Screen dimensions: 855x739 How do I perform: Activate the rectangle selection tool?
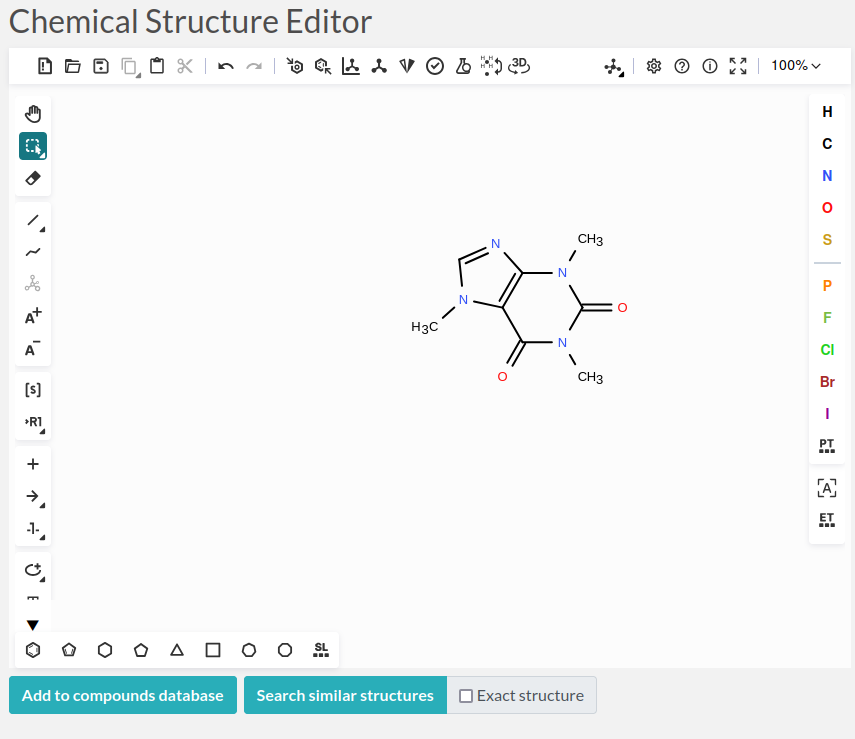coord(33,146)
